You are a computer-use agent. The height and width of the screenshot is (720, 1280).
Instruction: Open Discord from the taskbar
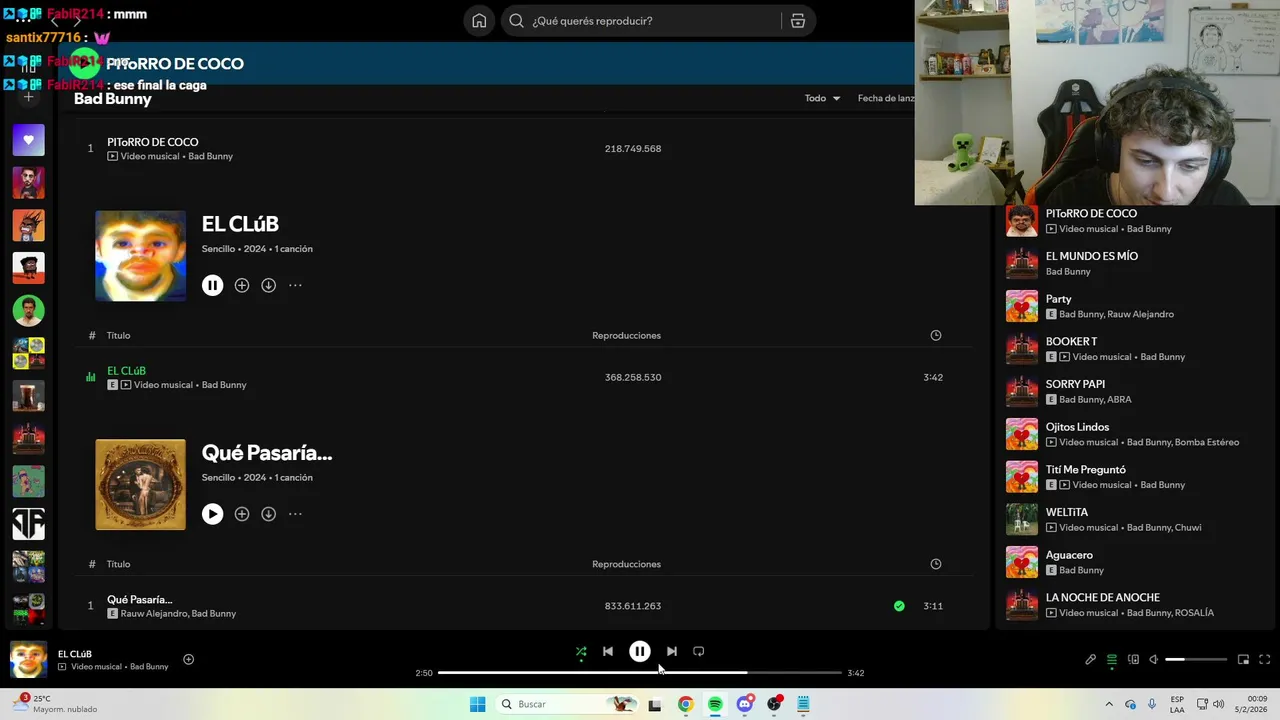coord(744,704)
